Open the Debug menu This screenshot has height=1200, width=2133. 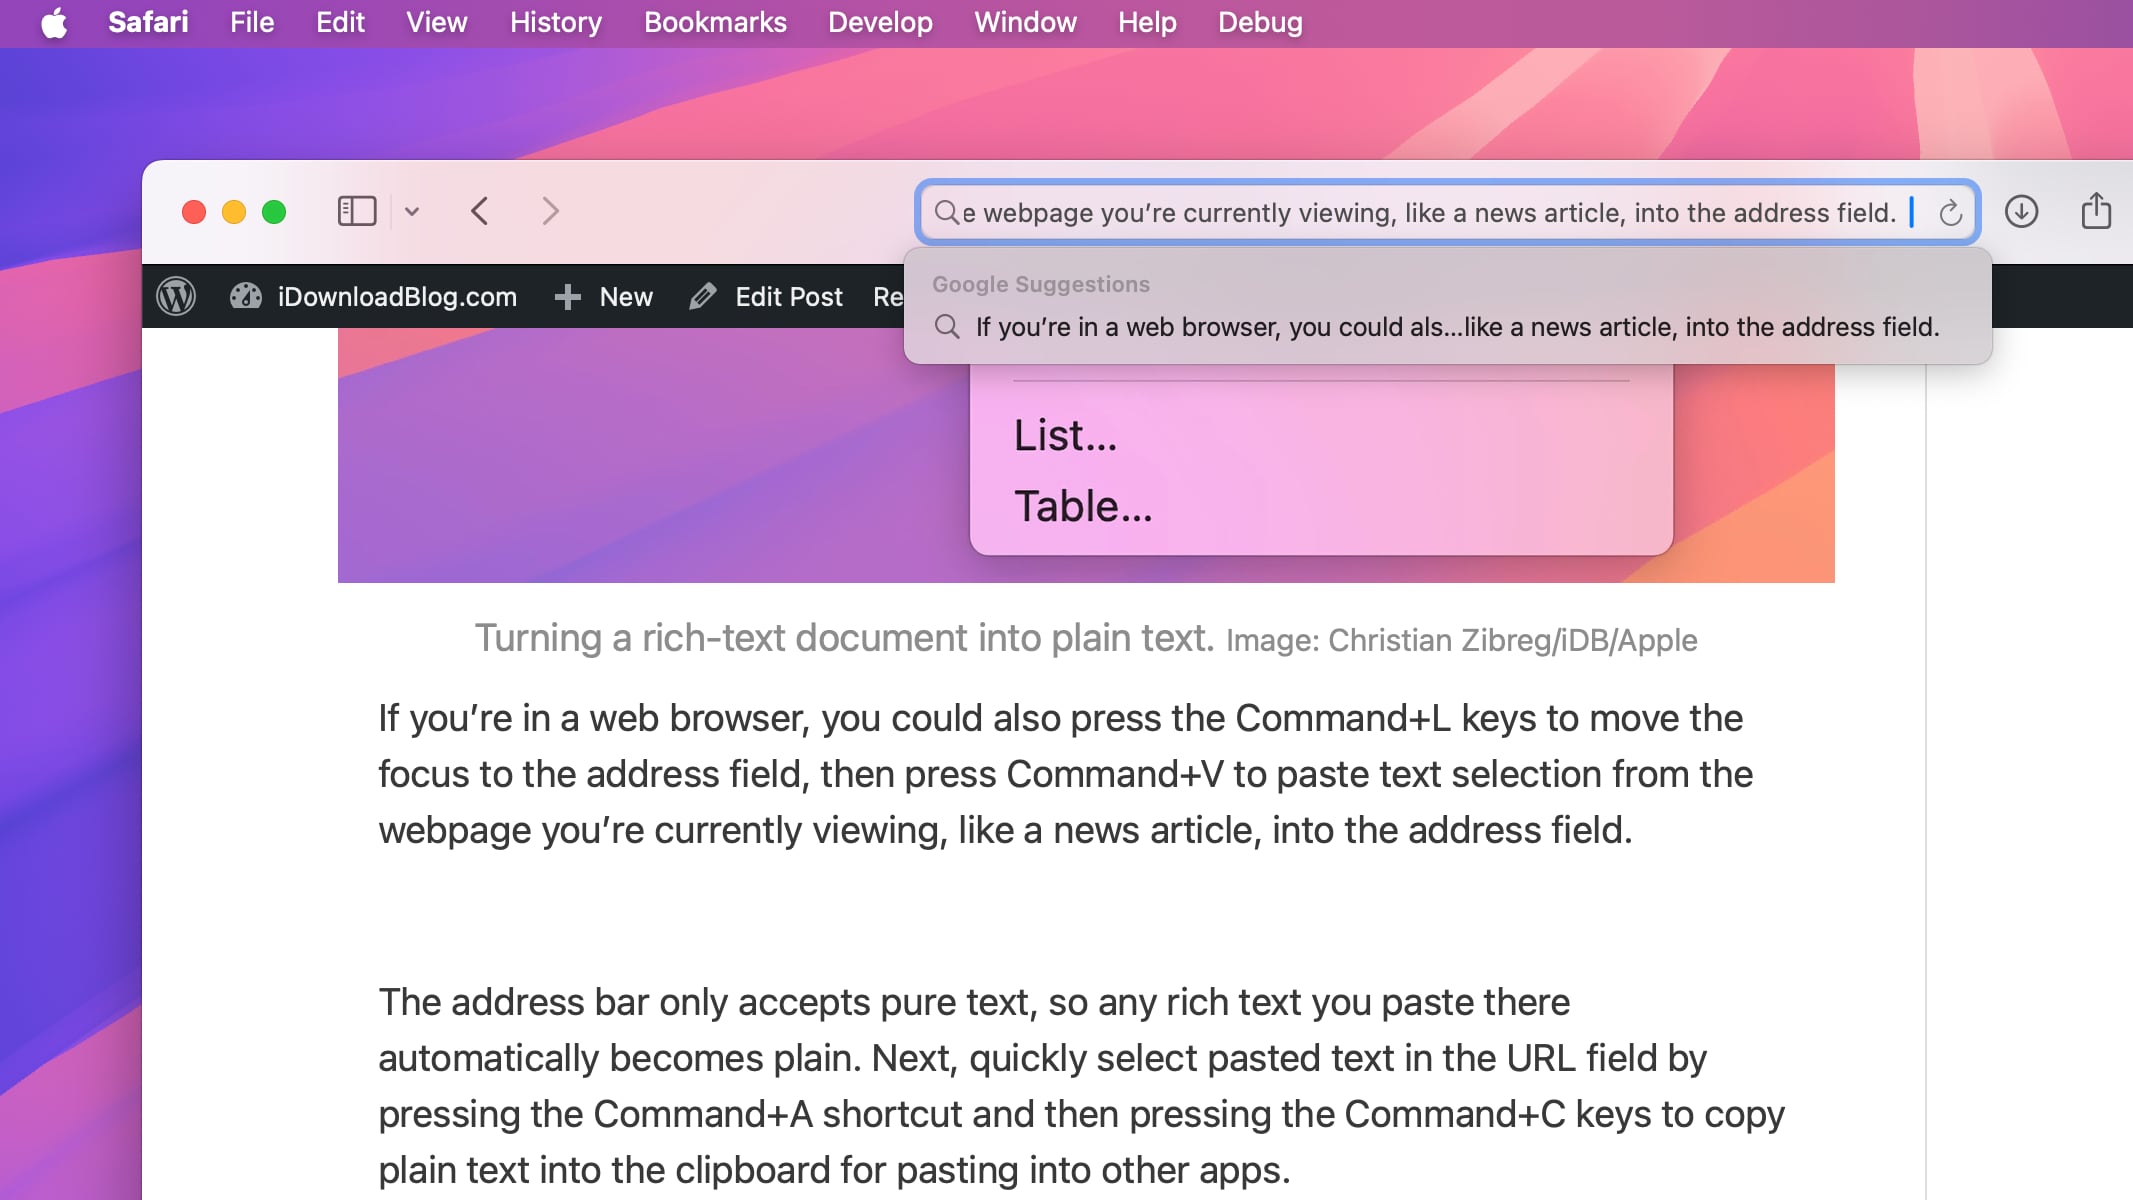pyautogui.click(x=1260, y=22)
